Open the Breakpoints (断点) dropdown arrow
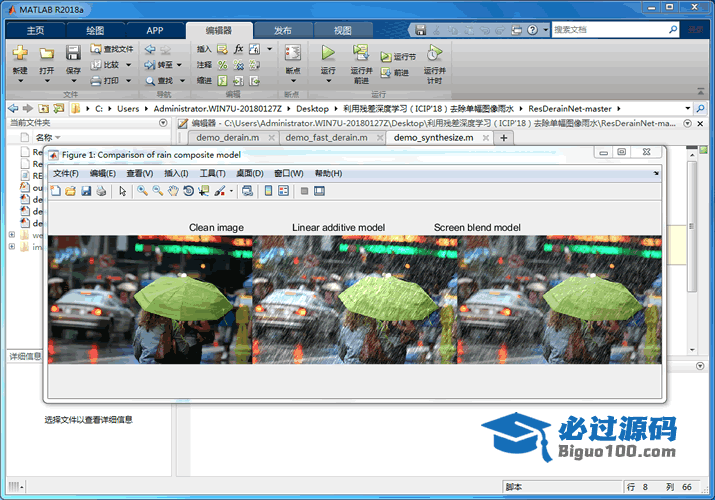Screen dimensions: 715x500 click(x=293, y=81)
